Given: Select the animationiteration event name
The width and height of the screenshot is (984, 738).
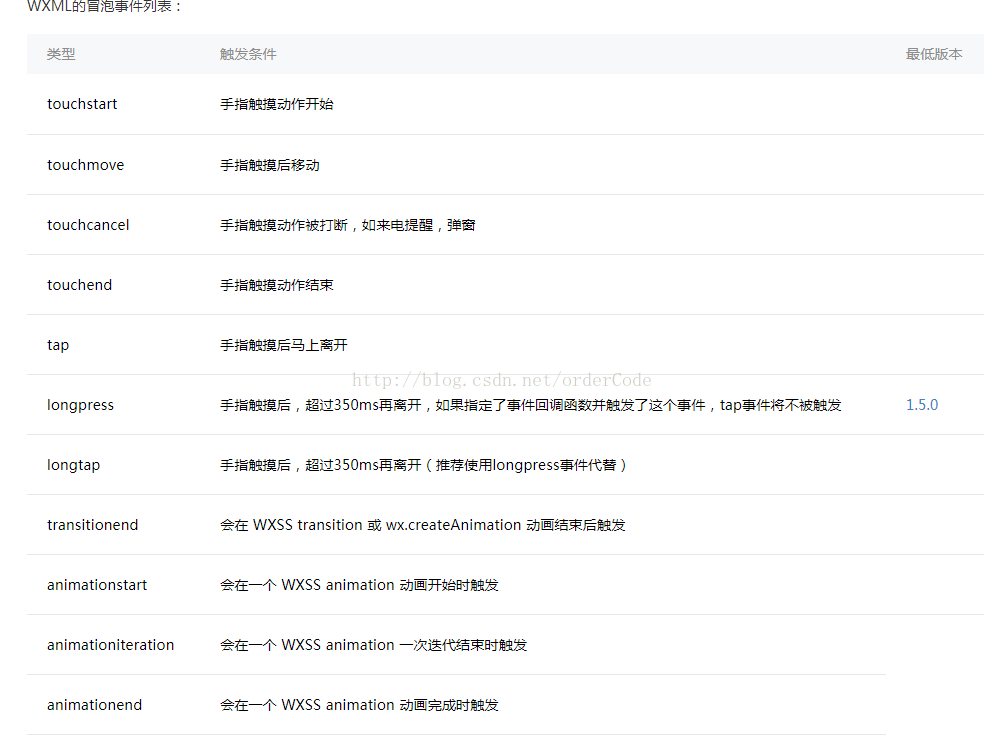Looking at the screenshot, I should (110, 645).
